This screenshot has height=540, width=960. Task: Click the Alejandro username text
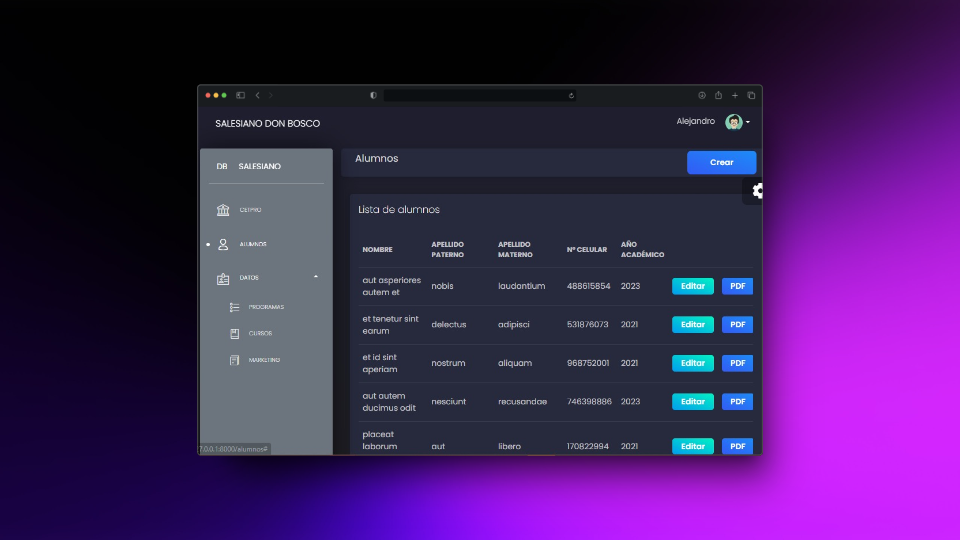tap(696, 121)
